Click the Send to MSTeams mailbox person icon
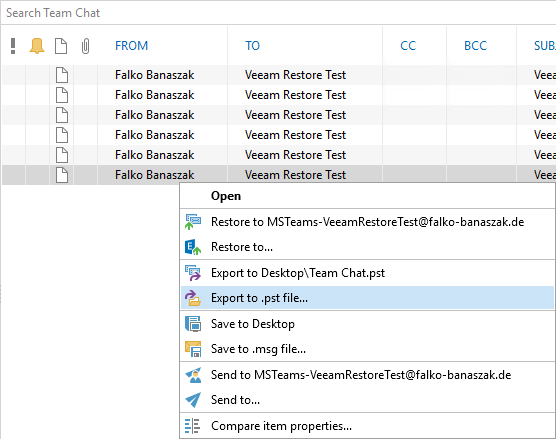Image resolution: width=556 pixels, height=439 pixels. pyautogui.click(x=193, y=375)
